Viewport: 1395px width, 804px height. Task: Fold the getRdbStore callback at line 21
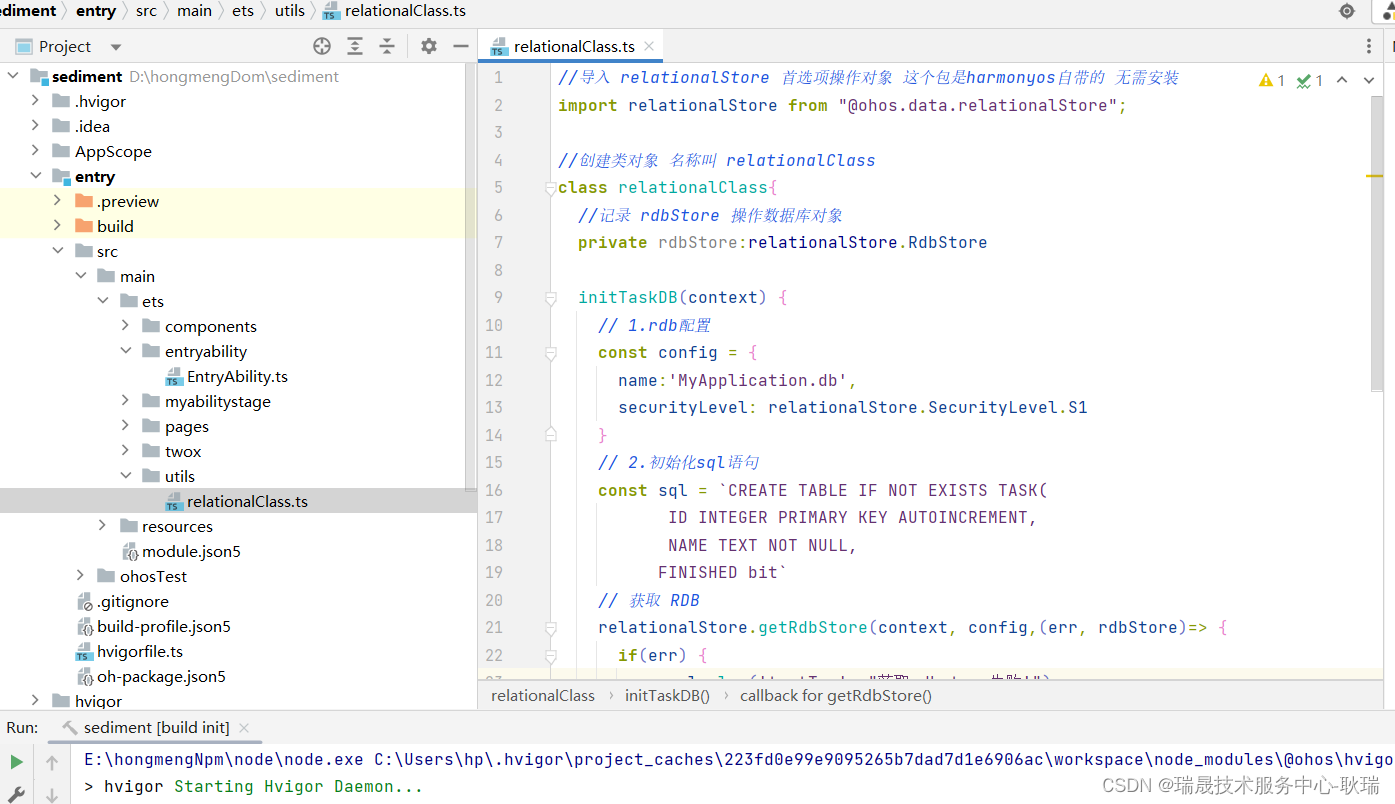(x=550, y=628)
